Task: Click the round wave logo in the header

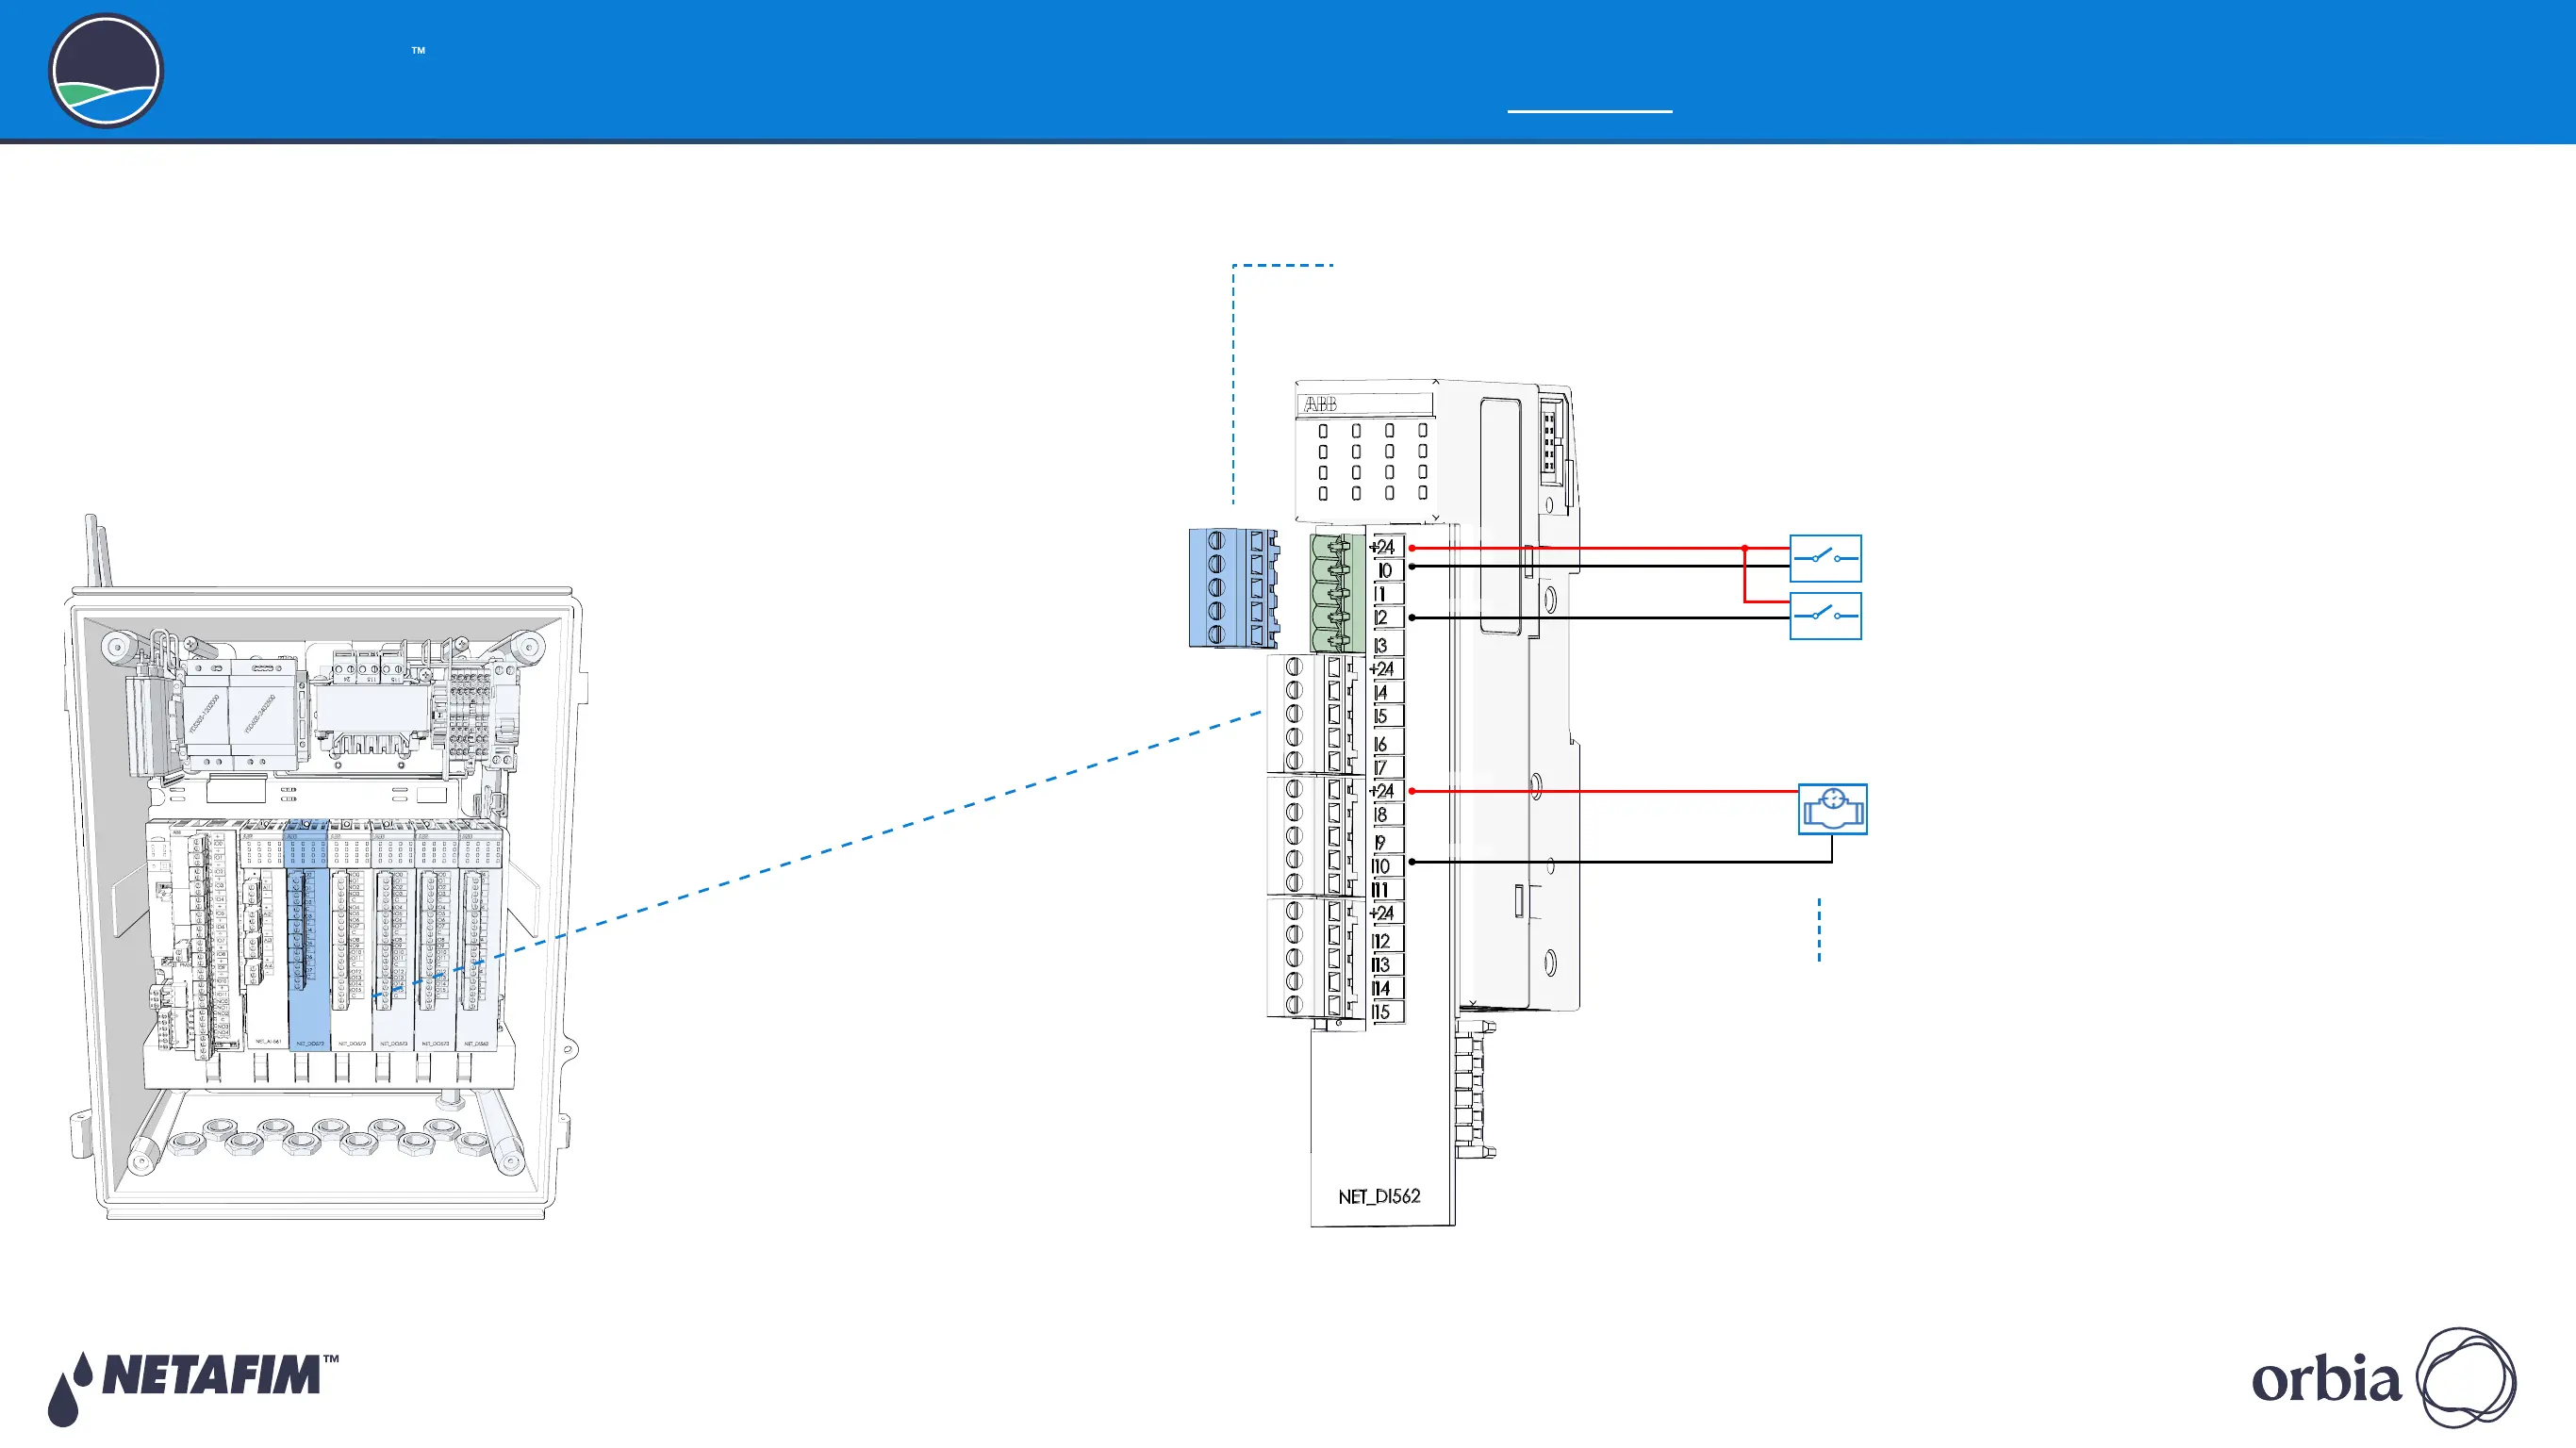Action: 106,71
